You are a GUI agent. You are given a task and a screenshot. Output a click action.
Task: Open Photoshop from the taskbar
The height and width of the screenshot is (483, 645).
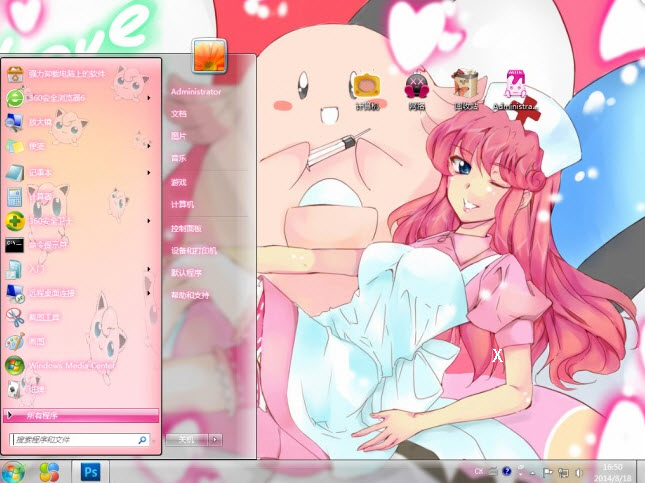(x=90, y=471)
